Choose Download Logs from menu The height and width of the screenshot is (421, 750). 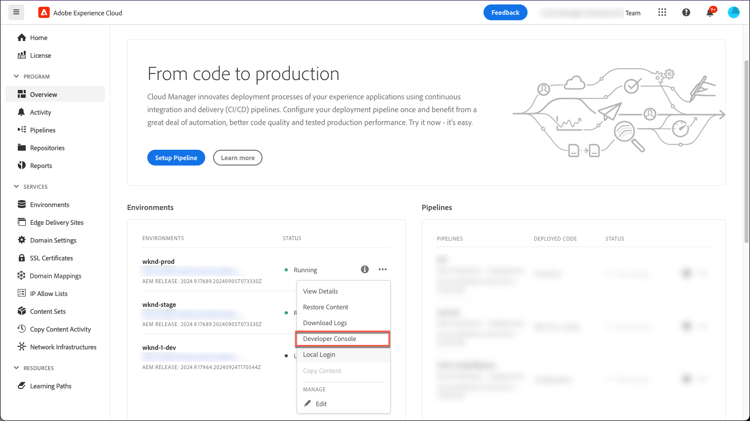pos(325,323)
